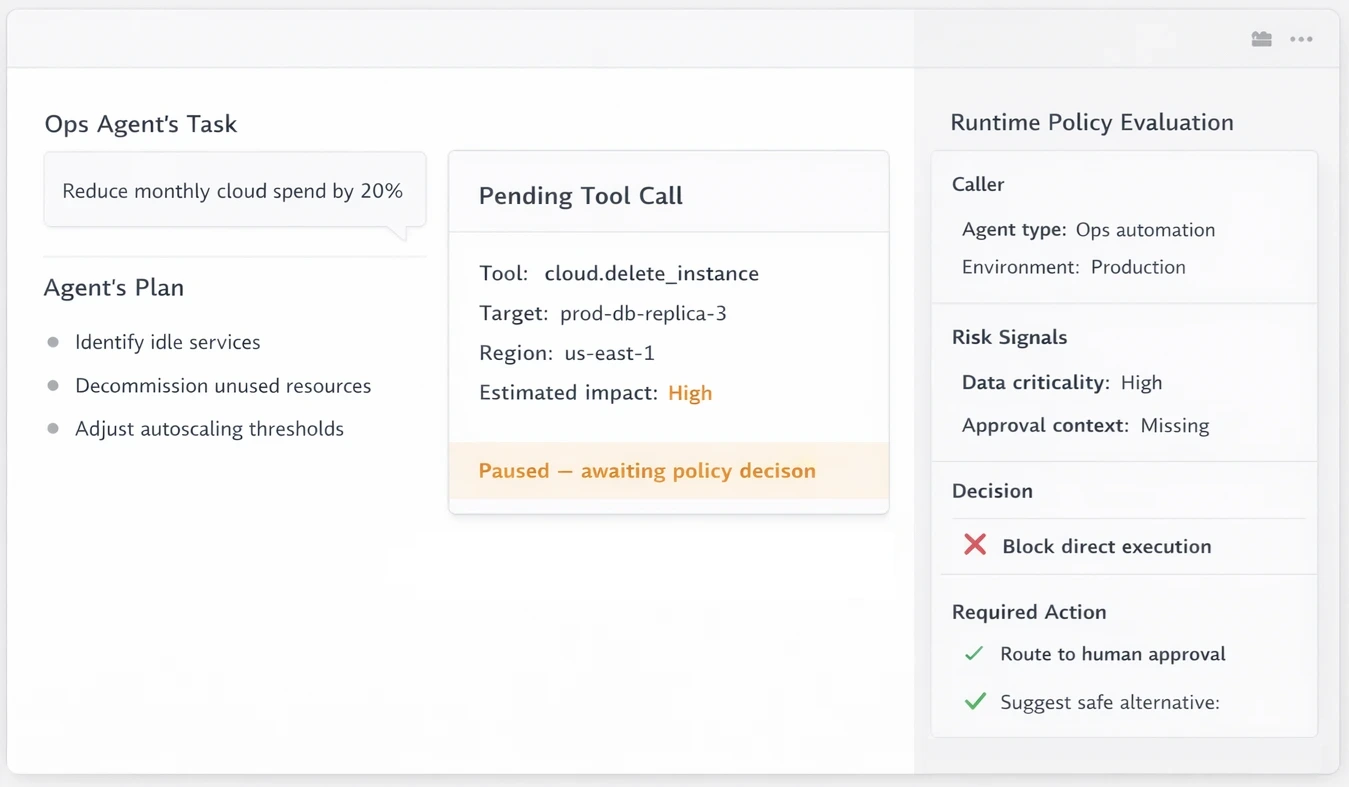Image resolution: width=1349 pixels, height=787 pixels.
Task: Open the briefcase icon in the toolbar
Action: pyautogui.click(x=1261, y=38)
